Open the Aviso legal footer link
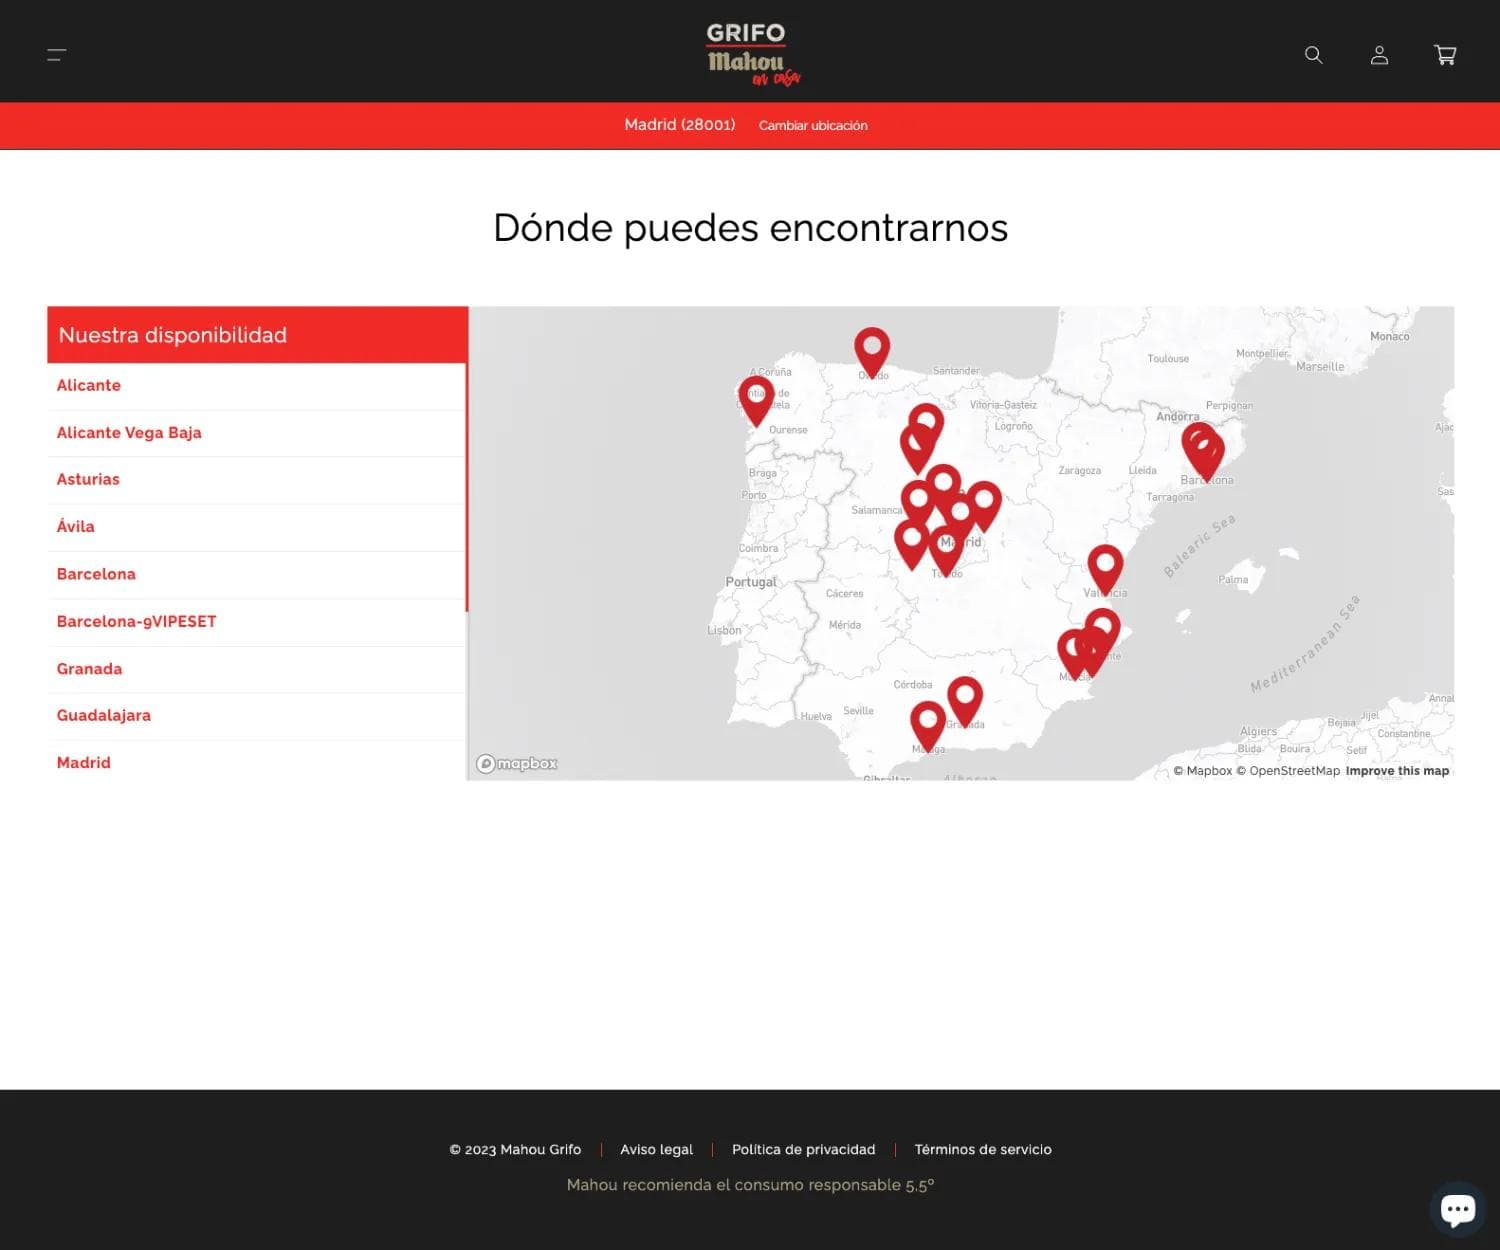The image size is (1500, 1250). pos(656,1149)
